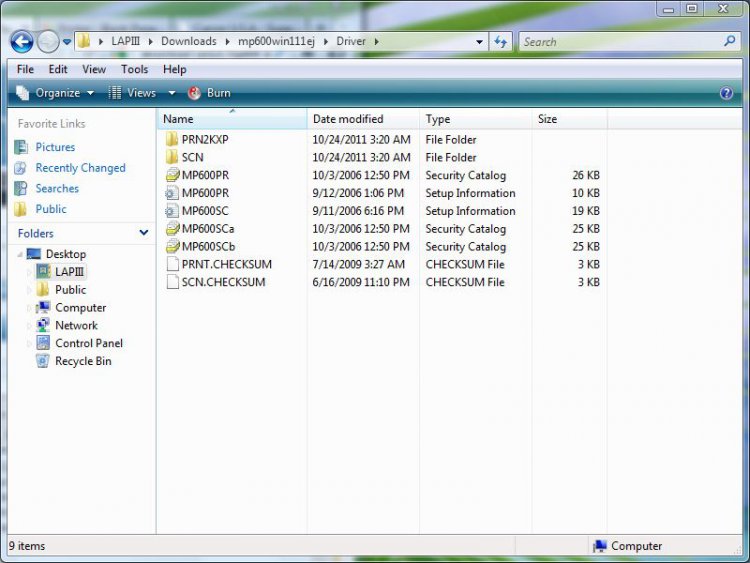Click the Views grid icon
The image size is (750, 563).
[115, 93]
